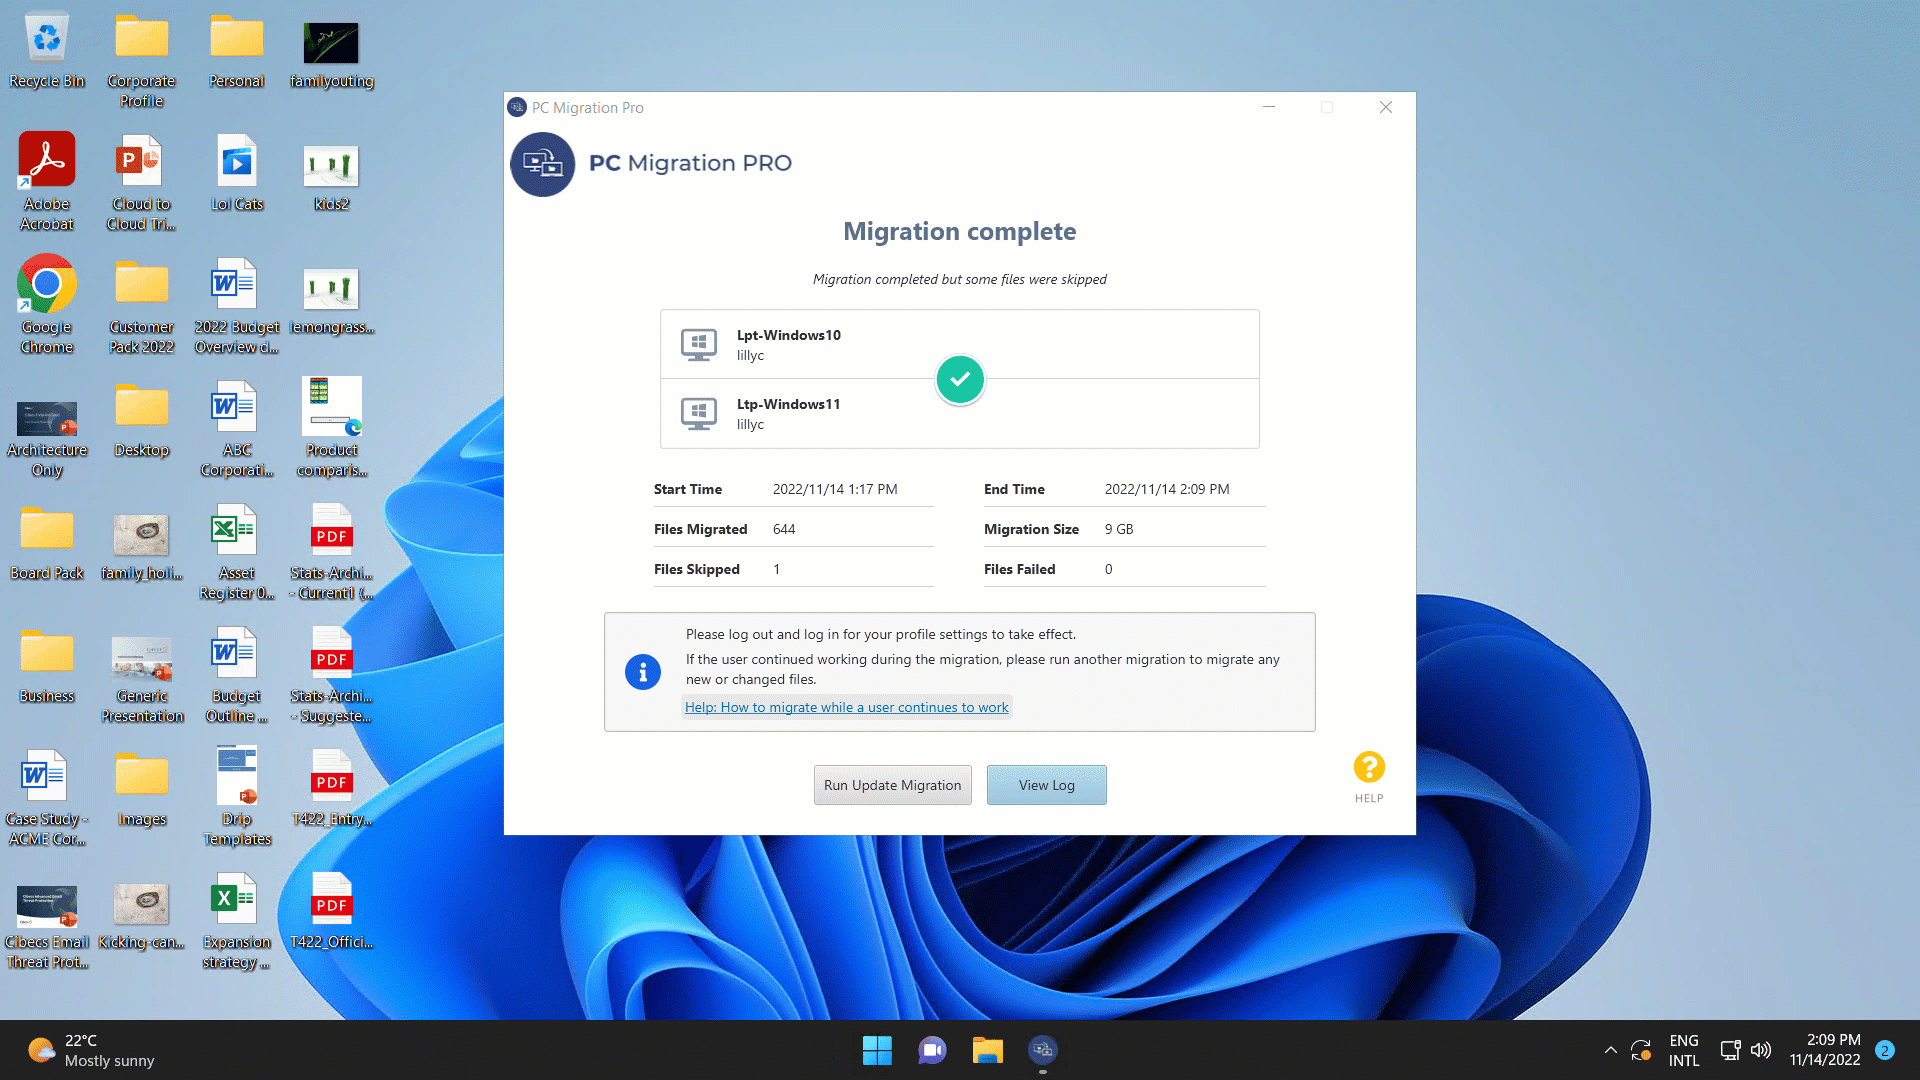Select the Google Chrome desktop shortcut
This screenshot has height=1080, width=1920.
point(47,305)
